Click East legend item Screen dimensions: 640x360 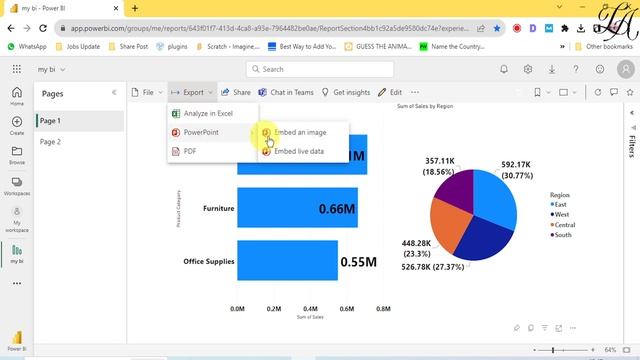pyautogui.click(x=558, y=204)
